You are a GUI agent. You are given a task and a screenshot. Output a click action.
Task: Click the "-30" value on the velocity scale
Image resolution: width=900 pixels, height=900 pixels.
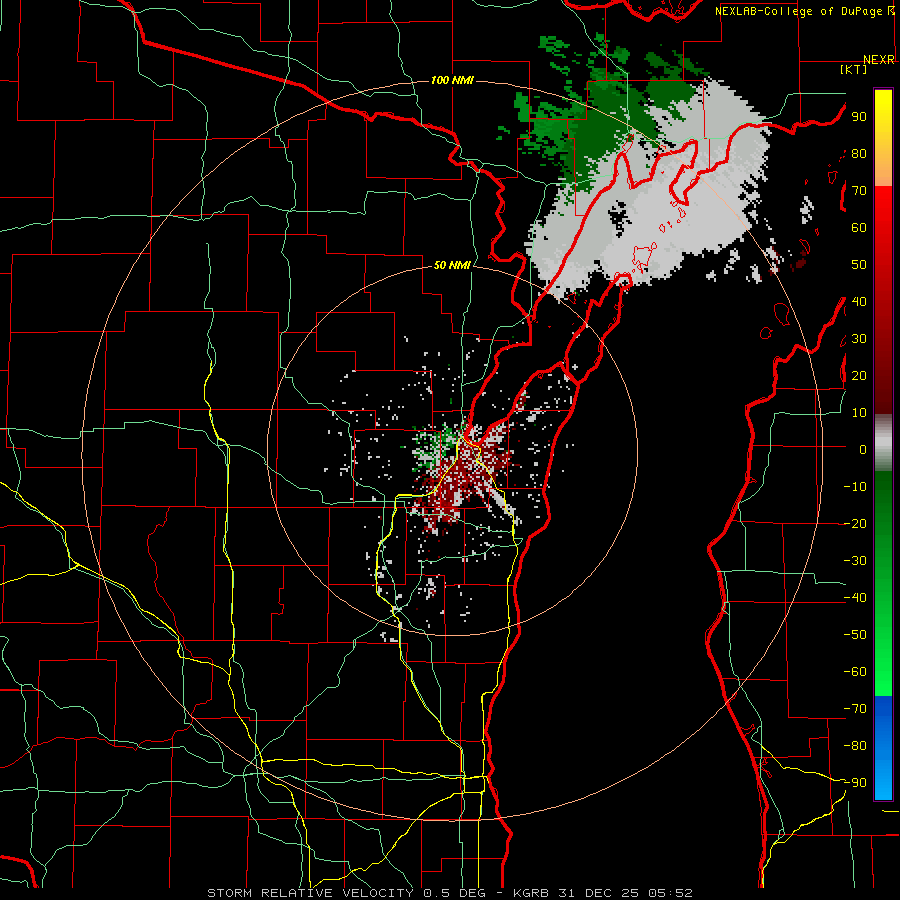[855, 561]
